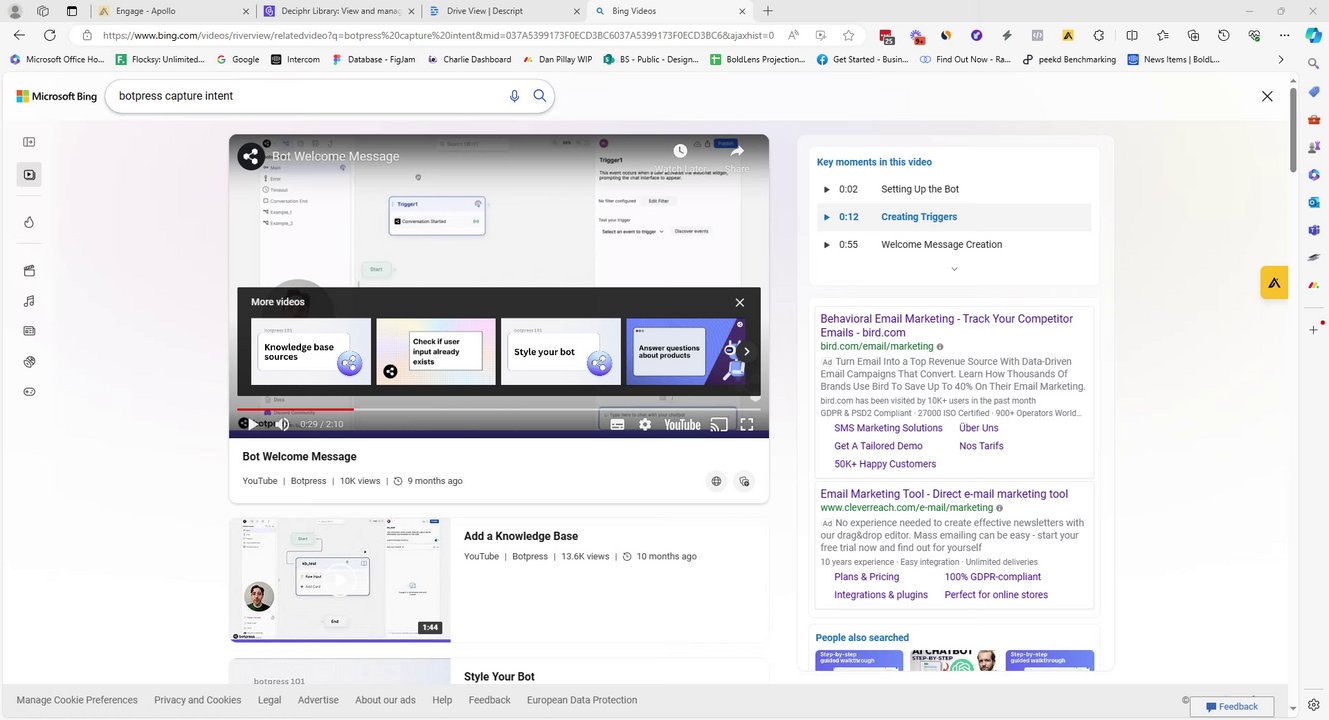Go to the Microsoft Bing home logo
1329x720 pixels.
click(x=56, y=96)
